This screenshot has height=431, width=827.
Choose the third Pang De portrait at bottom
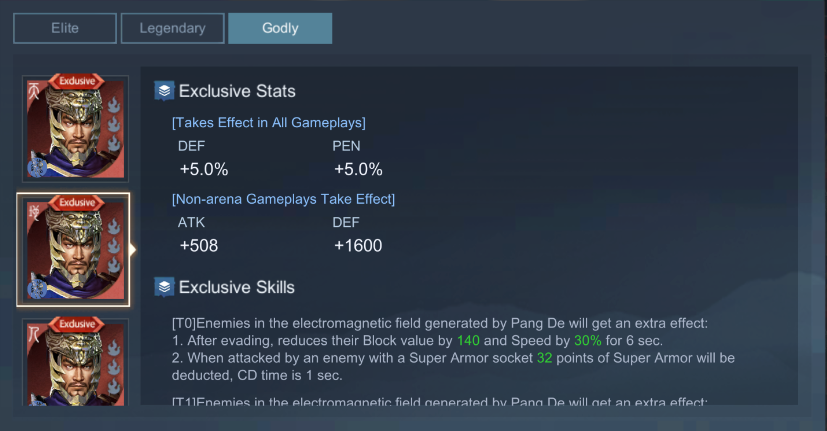click(x=75, y=362)
